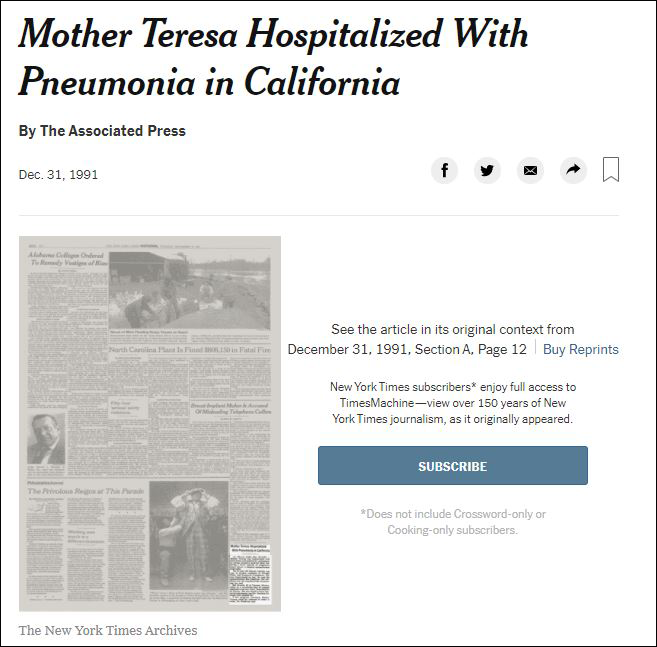The image size is (657, 647).
Task: Select The Associated Press byline
Action: tap(102, 131)
